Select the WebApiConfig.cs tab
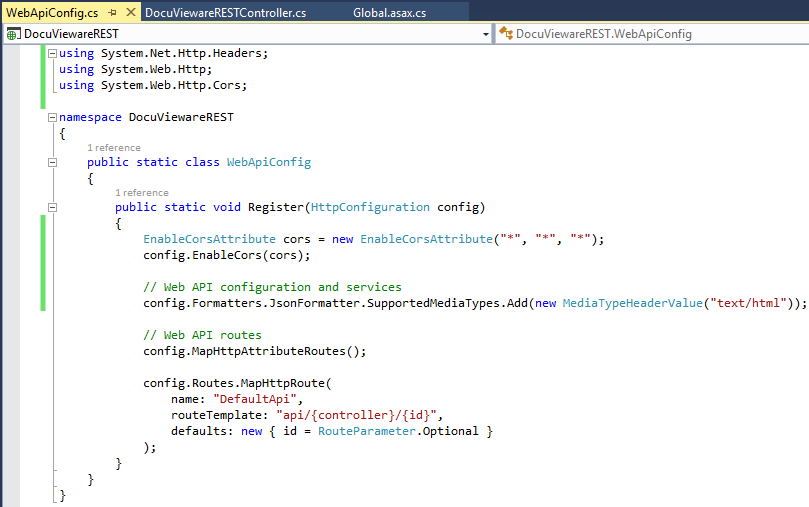 (x=52, y=13)
